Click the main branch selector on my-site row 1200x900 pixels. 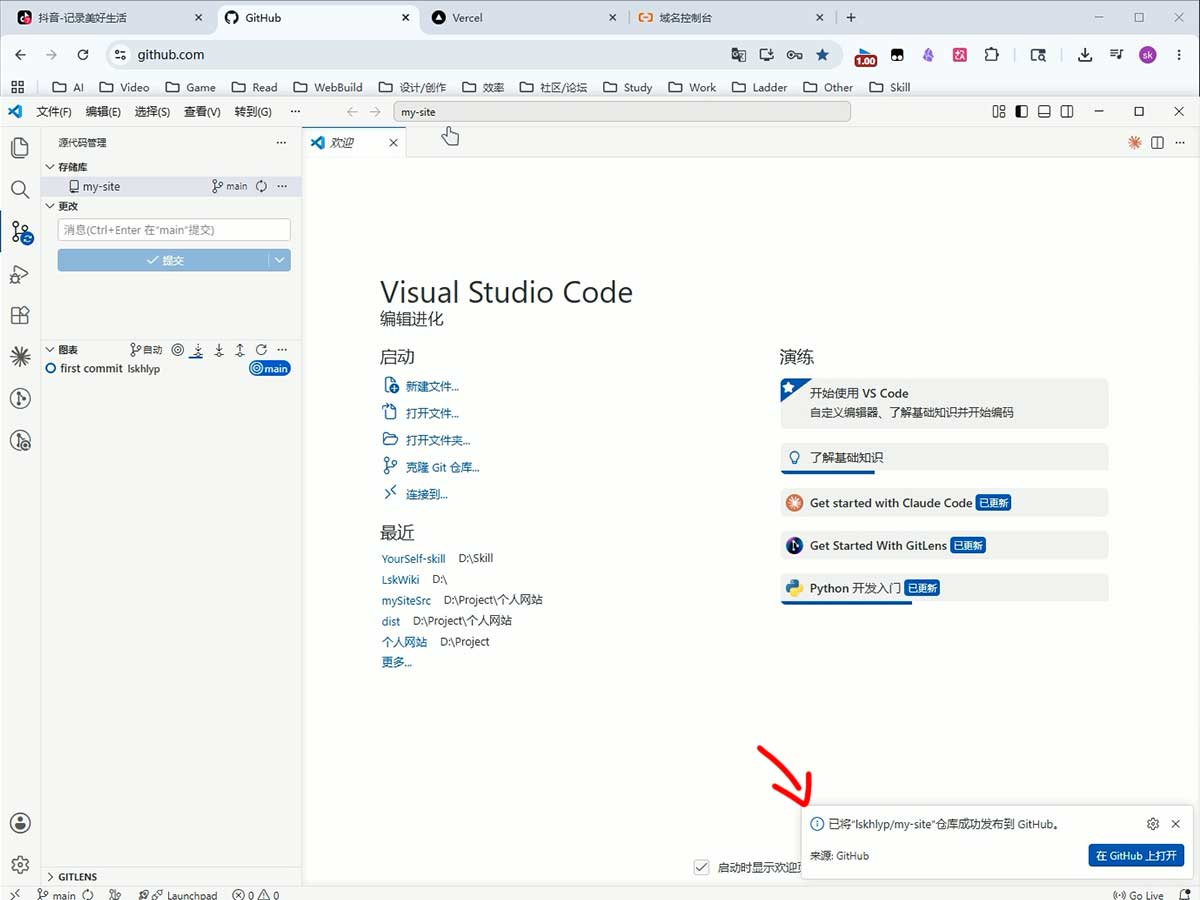230,186
